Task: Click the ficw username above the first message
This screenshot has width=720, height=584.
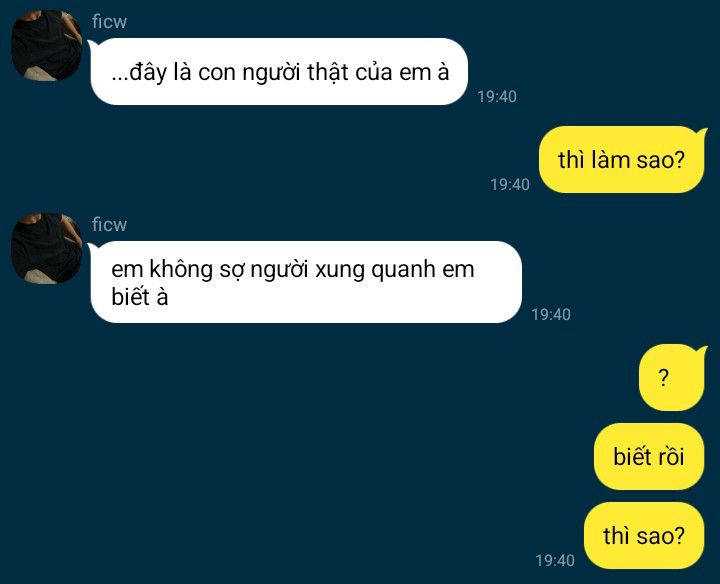Action: point(109,22)
